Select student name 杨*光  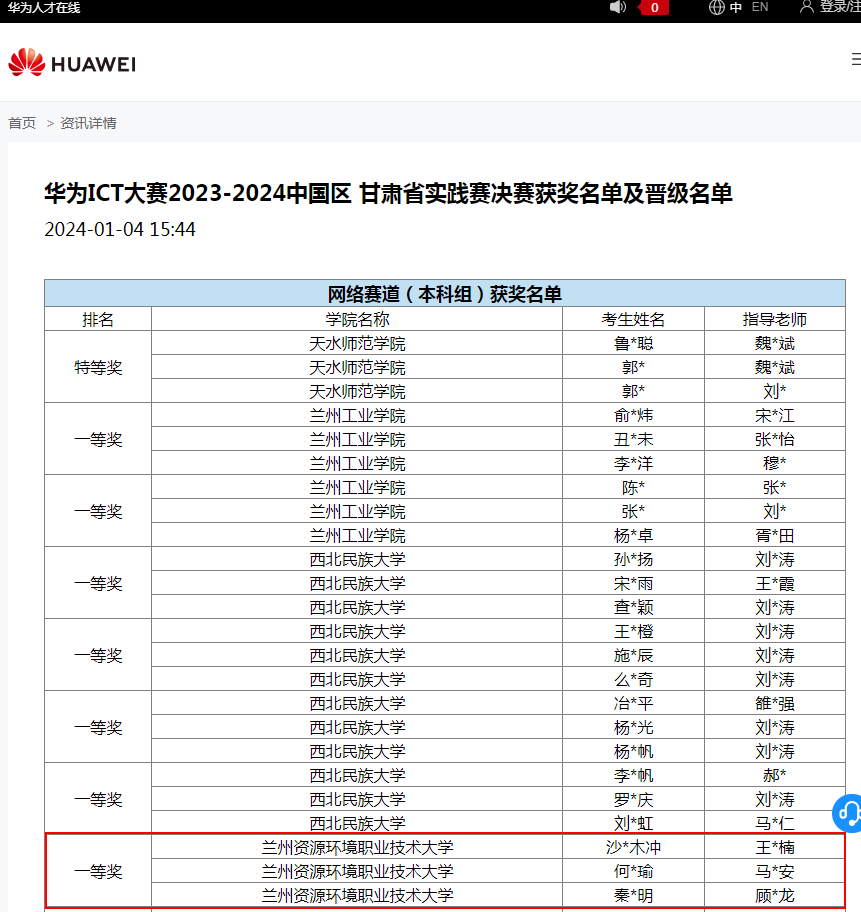pyautogui.click(x=633, y=727)
